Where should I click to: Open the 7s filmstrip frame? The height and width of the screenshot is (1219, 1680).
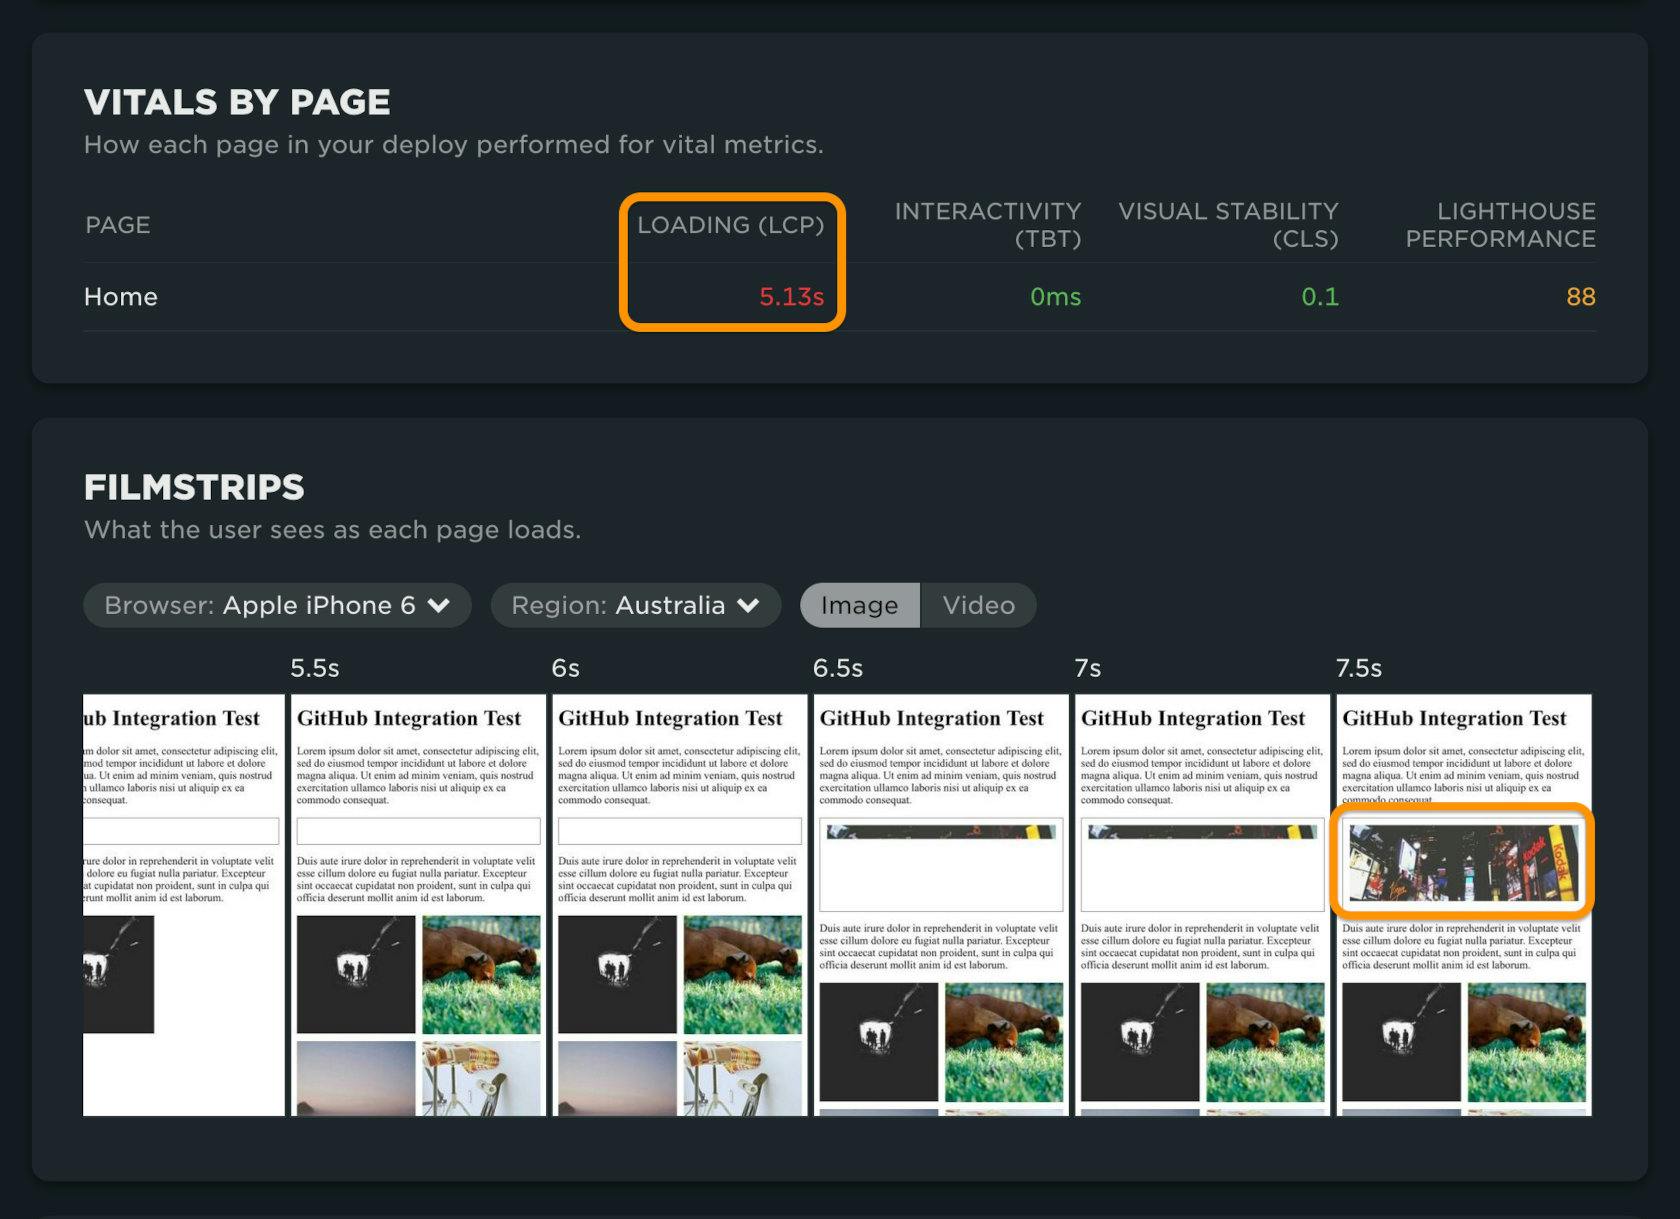(1202, 905)
